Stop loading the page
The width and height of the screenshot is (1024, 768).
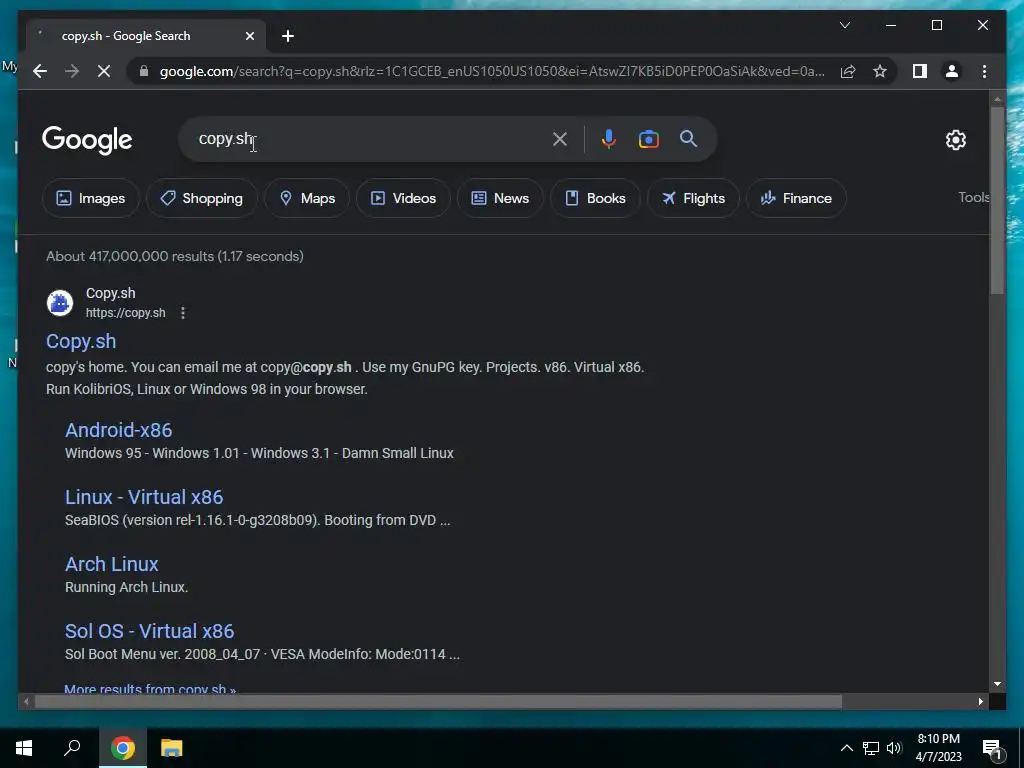pos(104,71)
